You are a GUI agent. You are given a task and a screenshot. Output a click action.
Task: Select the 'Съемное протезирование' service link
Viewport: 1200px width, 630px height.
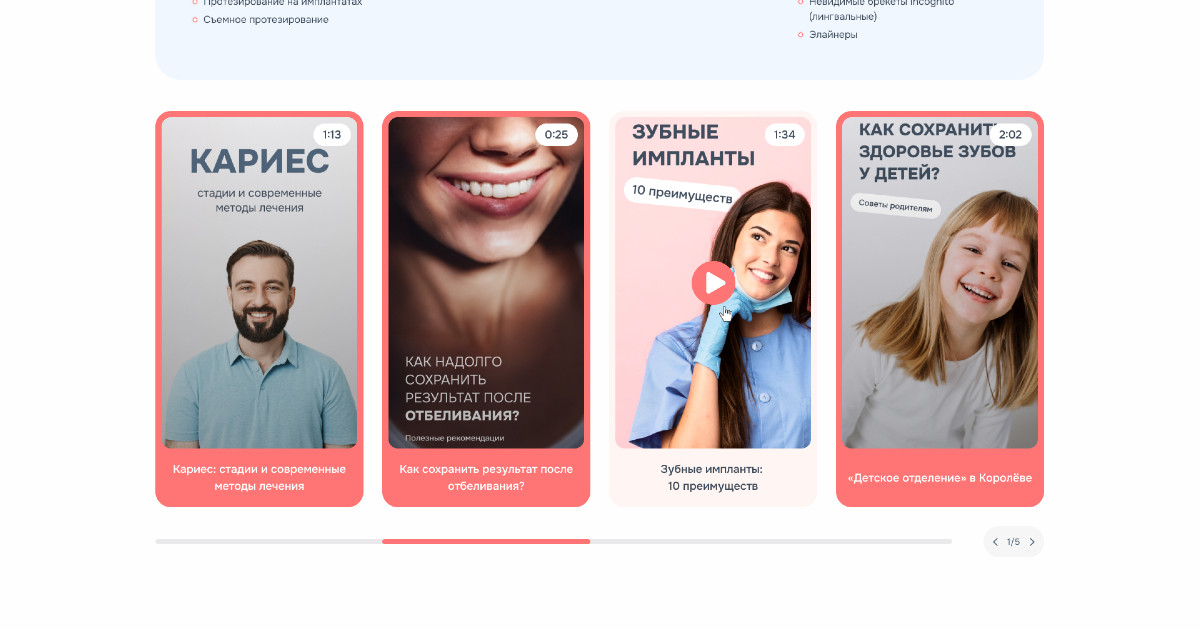pyautogui.click(x=266, y=19)
